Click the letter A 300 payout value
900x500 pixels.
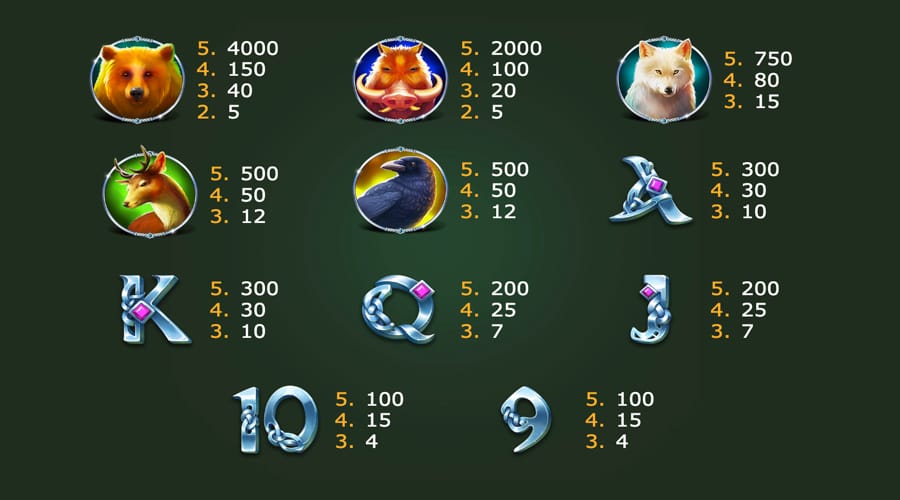pyautogui.click(x=761, y=169)
